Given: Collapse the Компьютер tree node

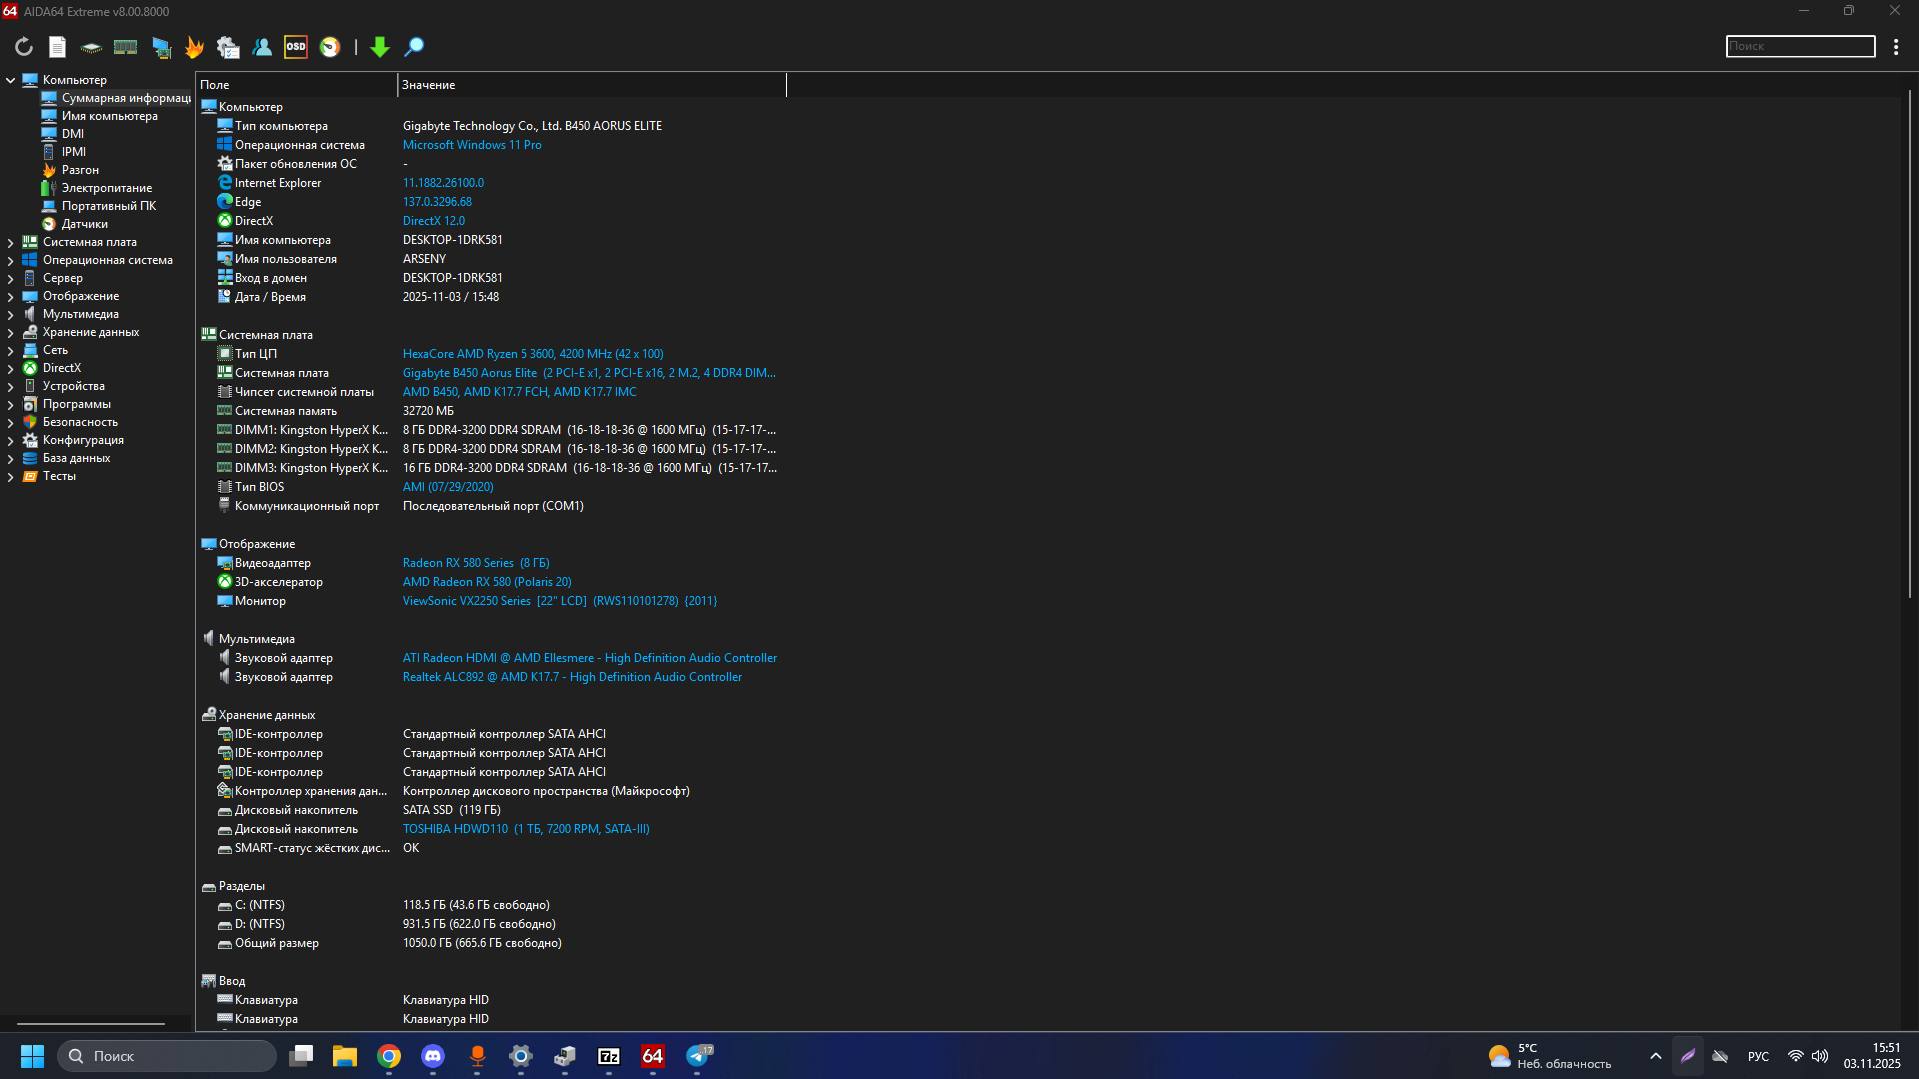Looking at the screenshot, I should point(11,80).
